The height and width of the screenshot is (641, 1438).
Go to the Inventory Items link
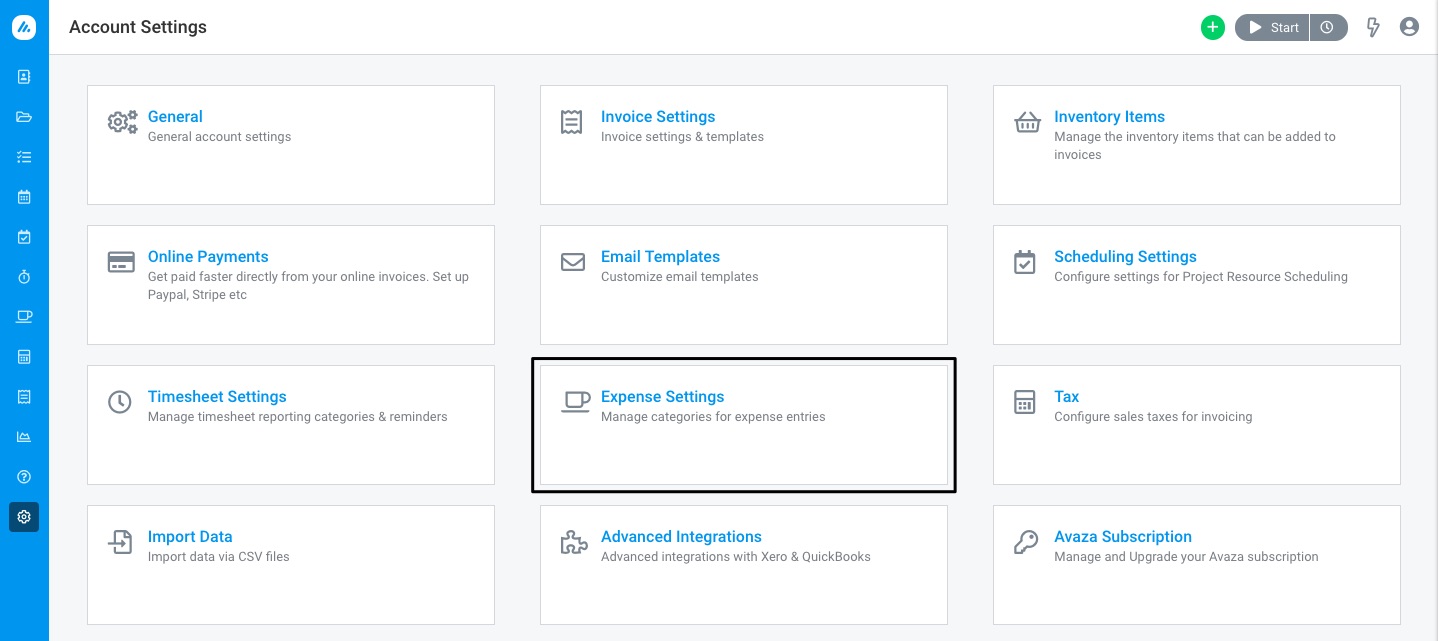click(1109, 117)
